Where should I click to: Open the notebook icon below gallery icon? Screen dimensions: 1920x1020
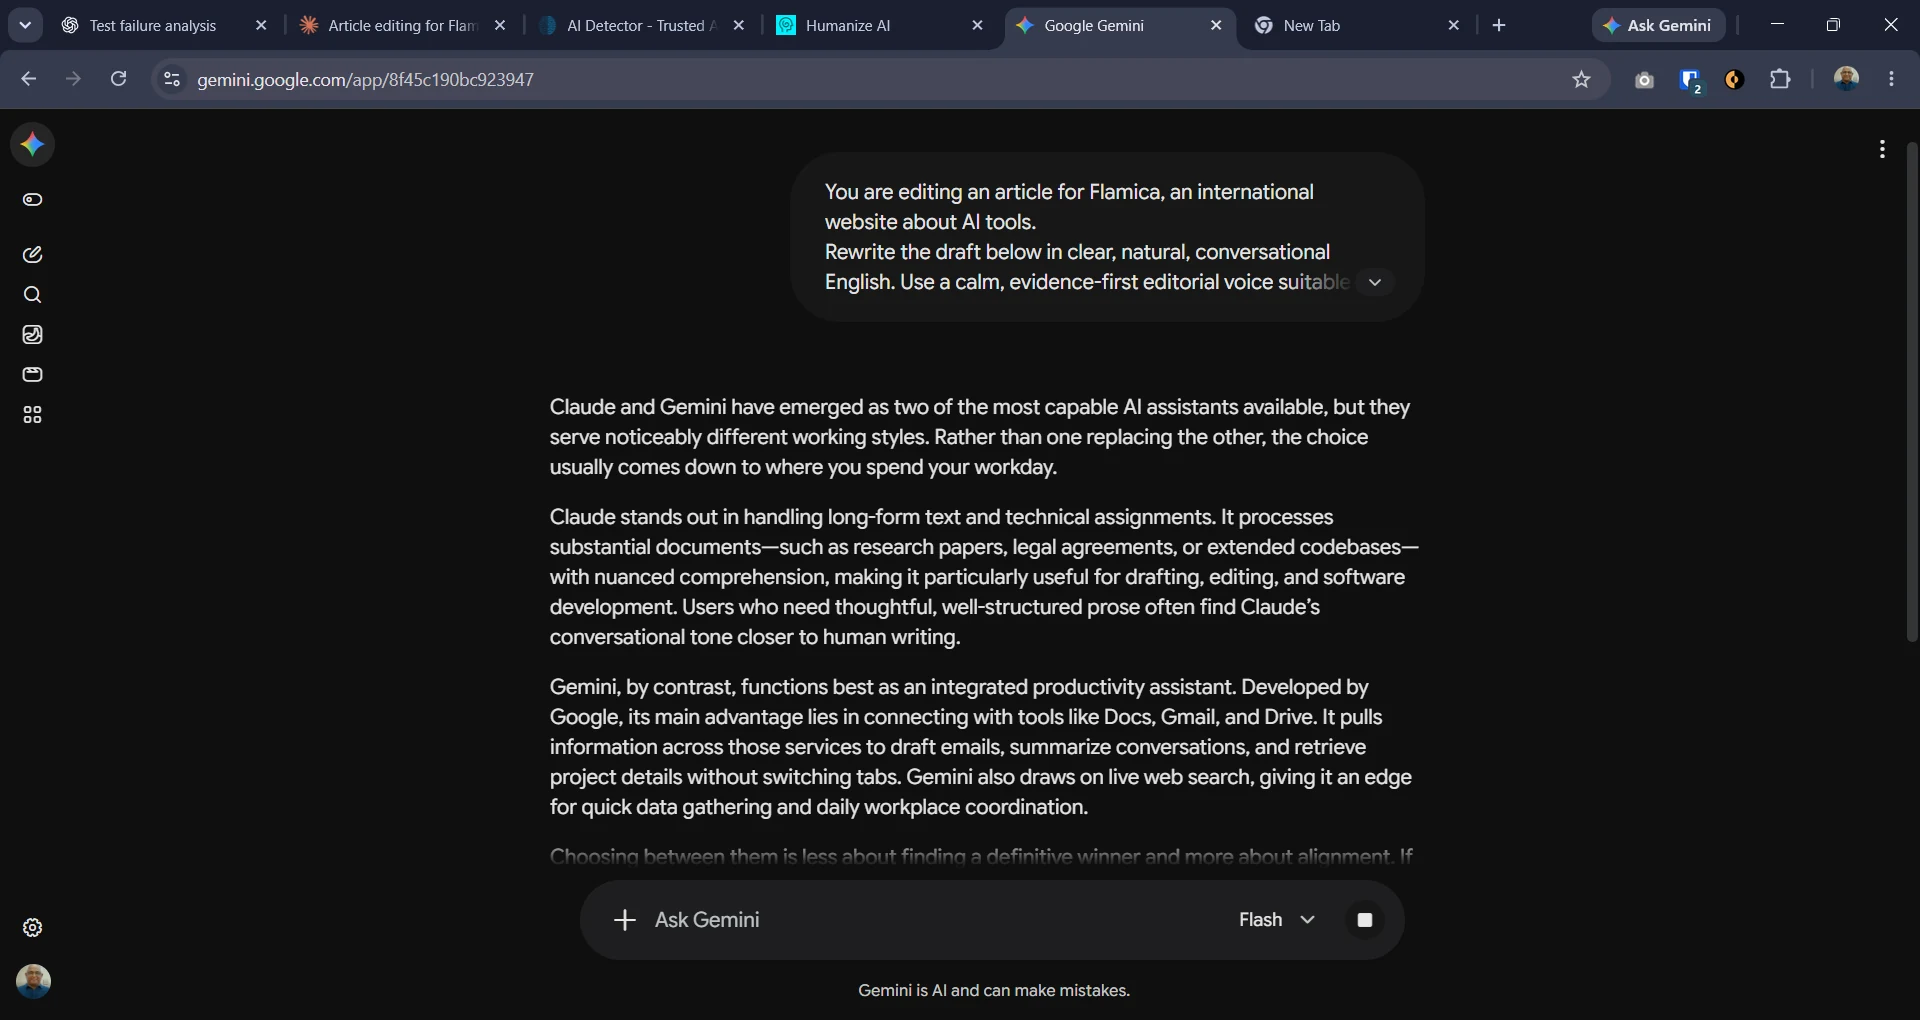click(x=32, y=375)
